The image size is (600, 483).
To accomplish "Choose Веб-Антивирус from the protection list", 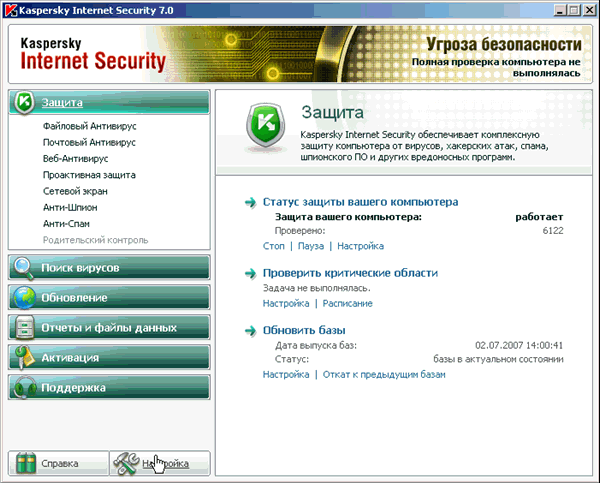I will (x=76, y=159).
